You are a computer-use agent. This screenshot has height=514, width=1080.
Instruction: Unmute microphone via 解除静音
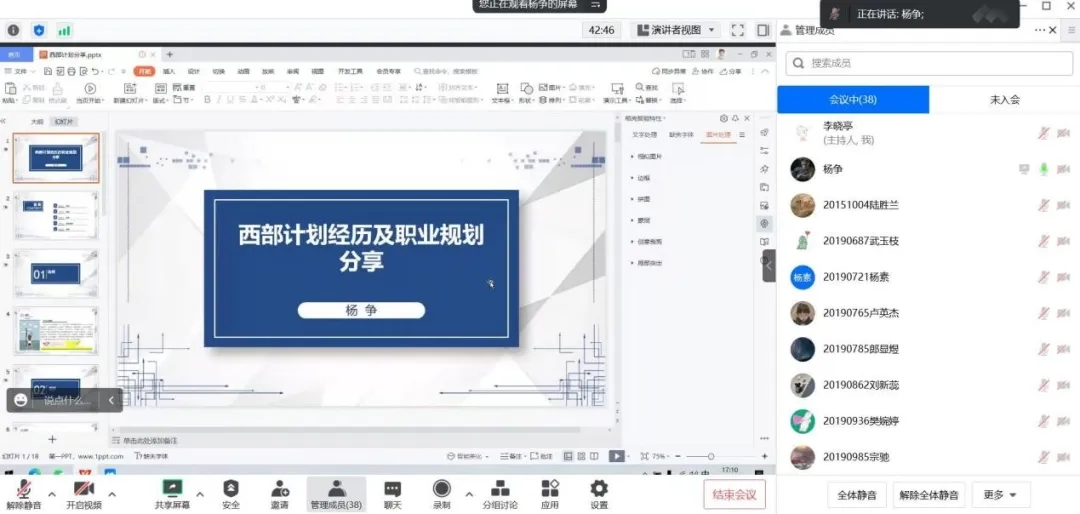point(24,493)
